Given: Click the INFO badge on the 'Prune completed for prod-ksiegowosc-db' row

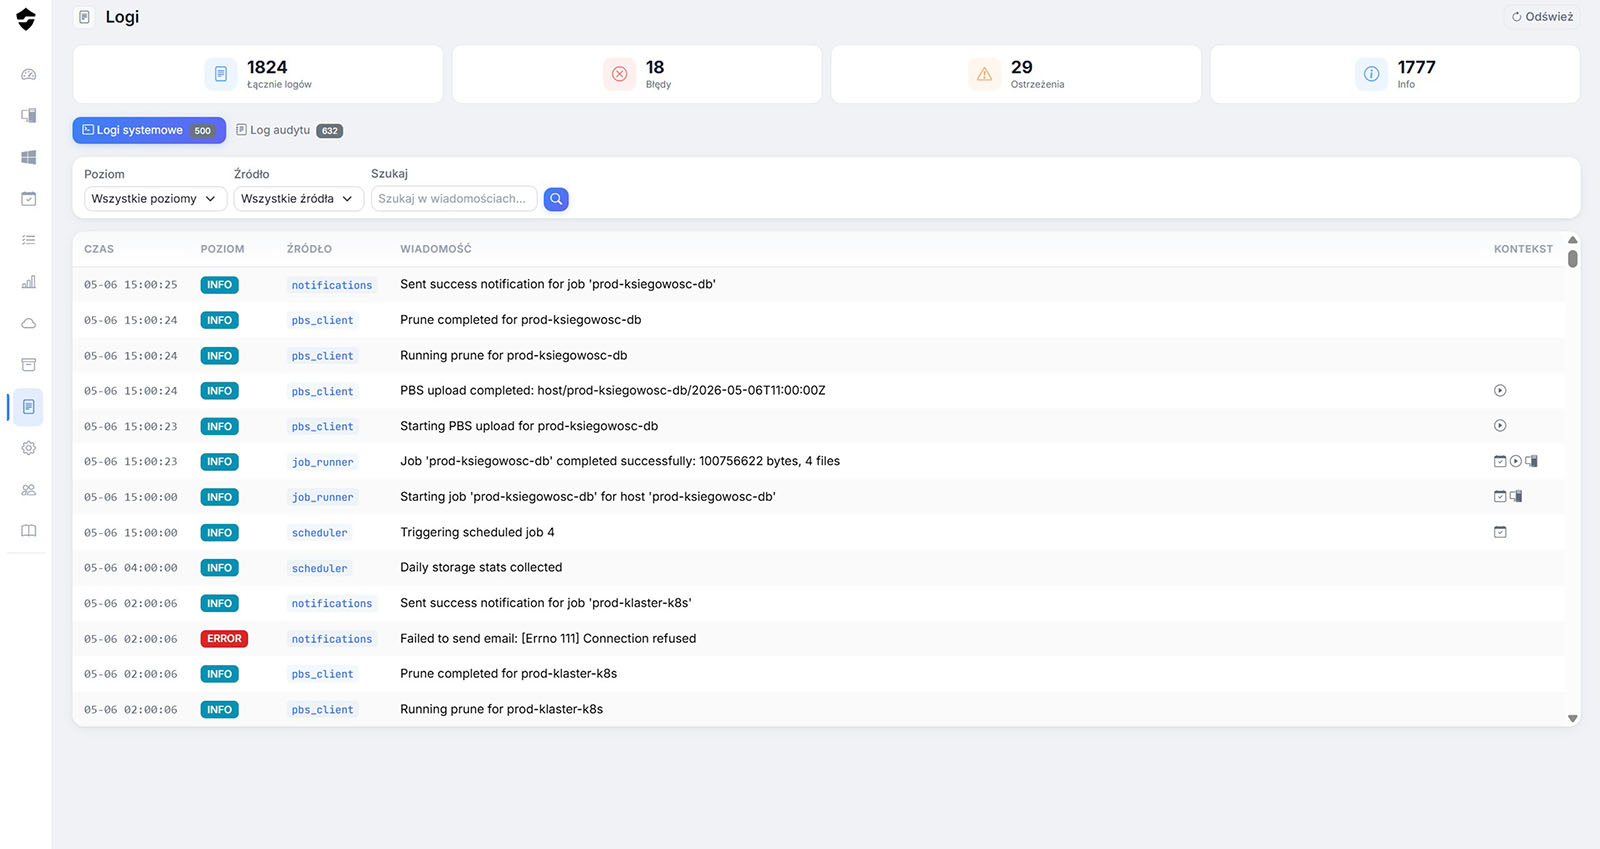Looking at the screenshot, I should pyautogui.click(x=219, y=320).
